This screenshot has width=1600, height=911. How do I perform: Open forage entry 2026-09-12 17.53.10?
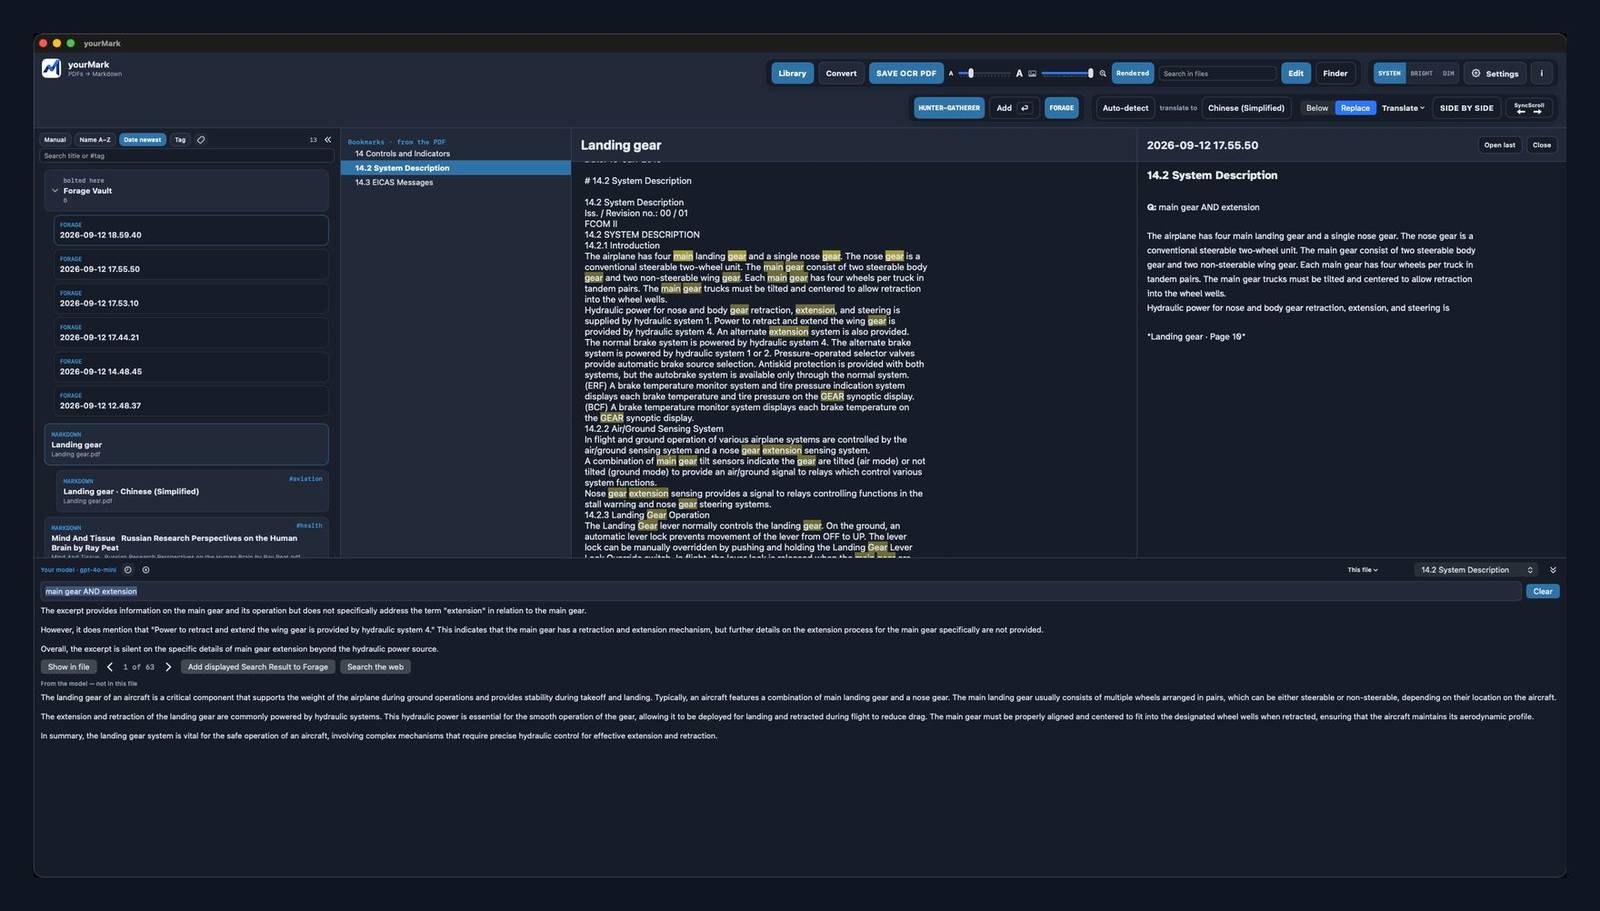coord(190,299)
